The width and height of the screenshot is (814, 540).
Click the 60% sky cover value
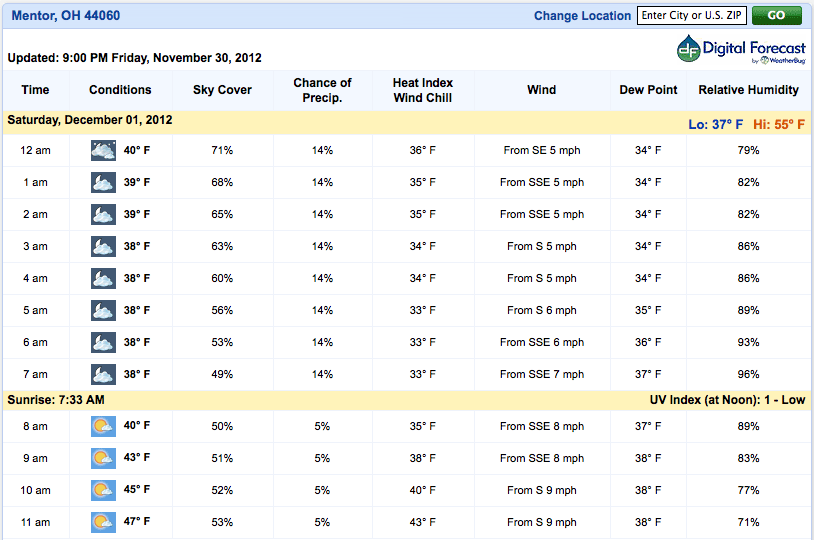tap(222, 279)
